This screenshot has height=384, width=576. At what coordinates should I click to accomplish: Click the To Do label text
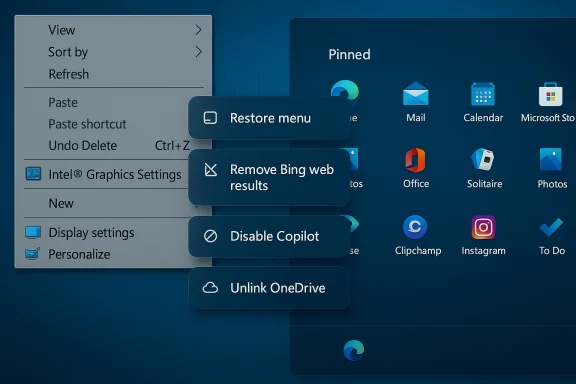point(552,251)
